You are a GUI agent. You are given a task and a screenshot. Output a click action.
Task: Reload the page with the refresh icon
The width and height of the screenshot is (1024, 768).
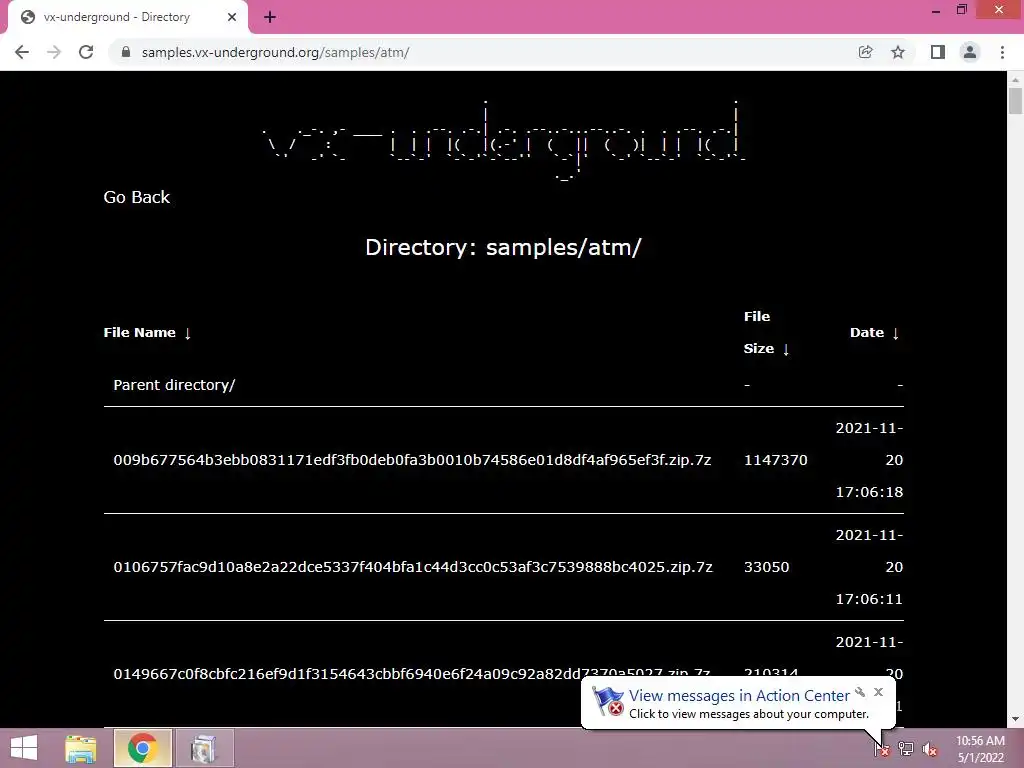86,52
